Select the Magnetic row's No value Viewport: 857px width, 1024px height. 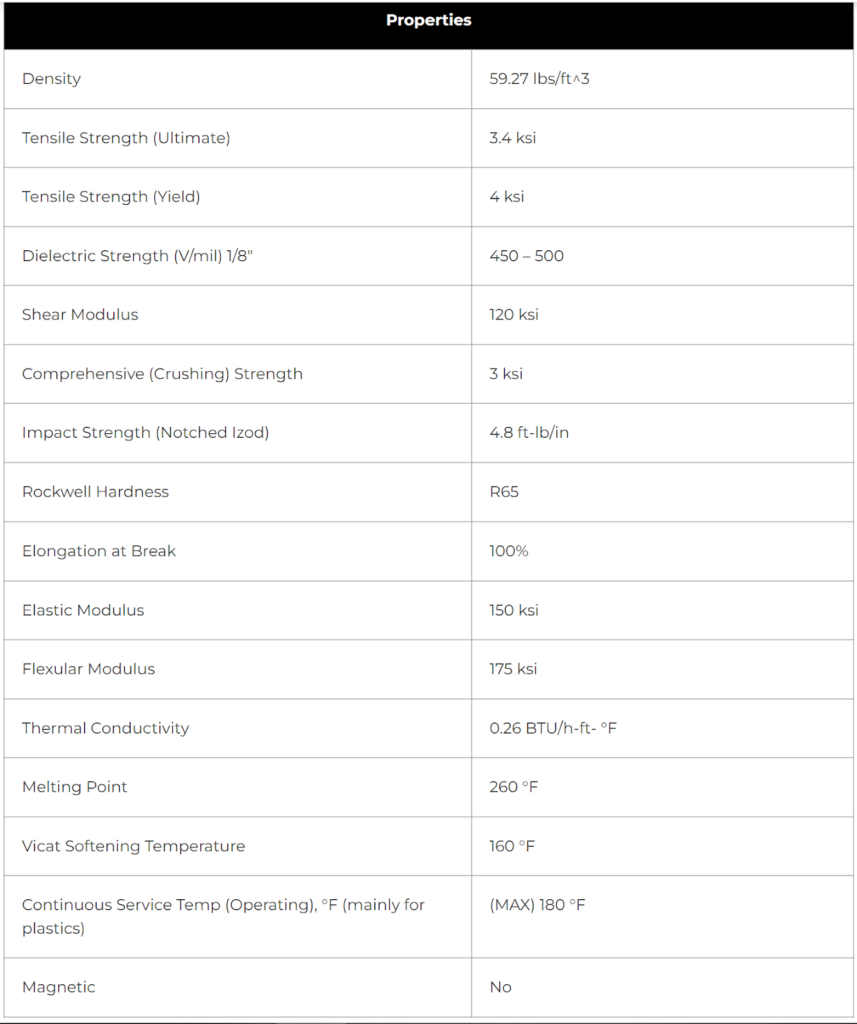click(x=500, y=987)
